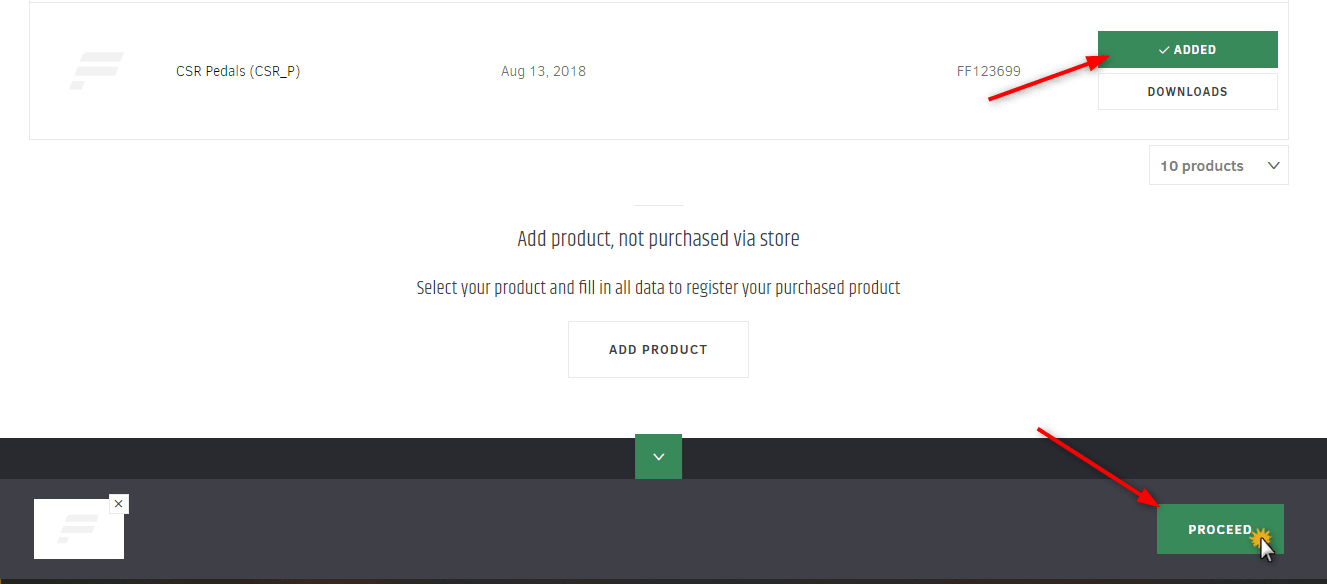This screenshot has height=584, width=1327.
Task: Select the CSR Pedals (CSR_P) product name
Action: (x=238, y=71)
